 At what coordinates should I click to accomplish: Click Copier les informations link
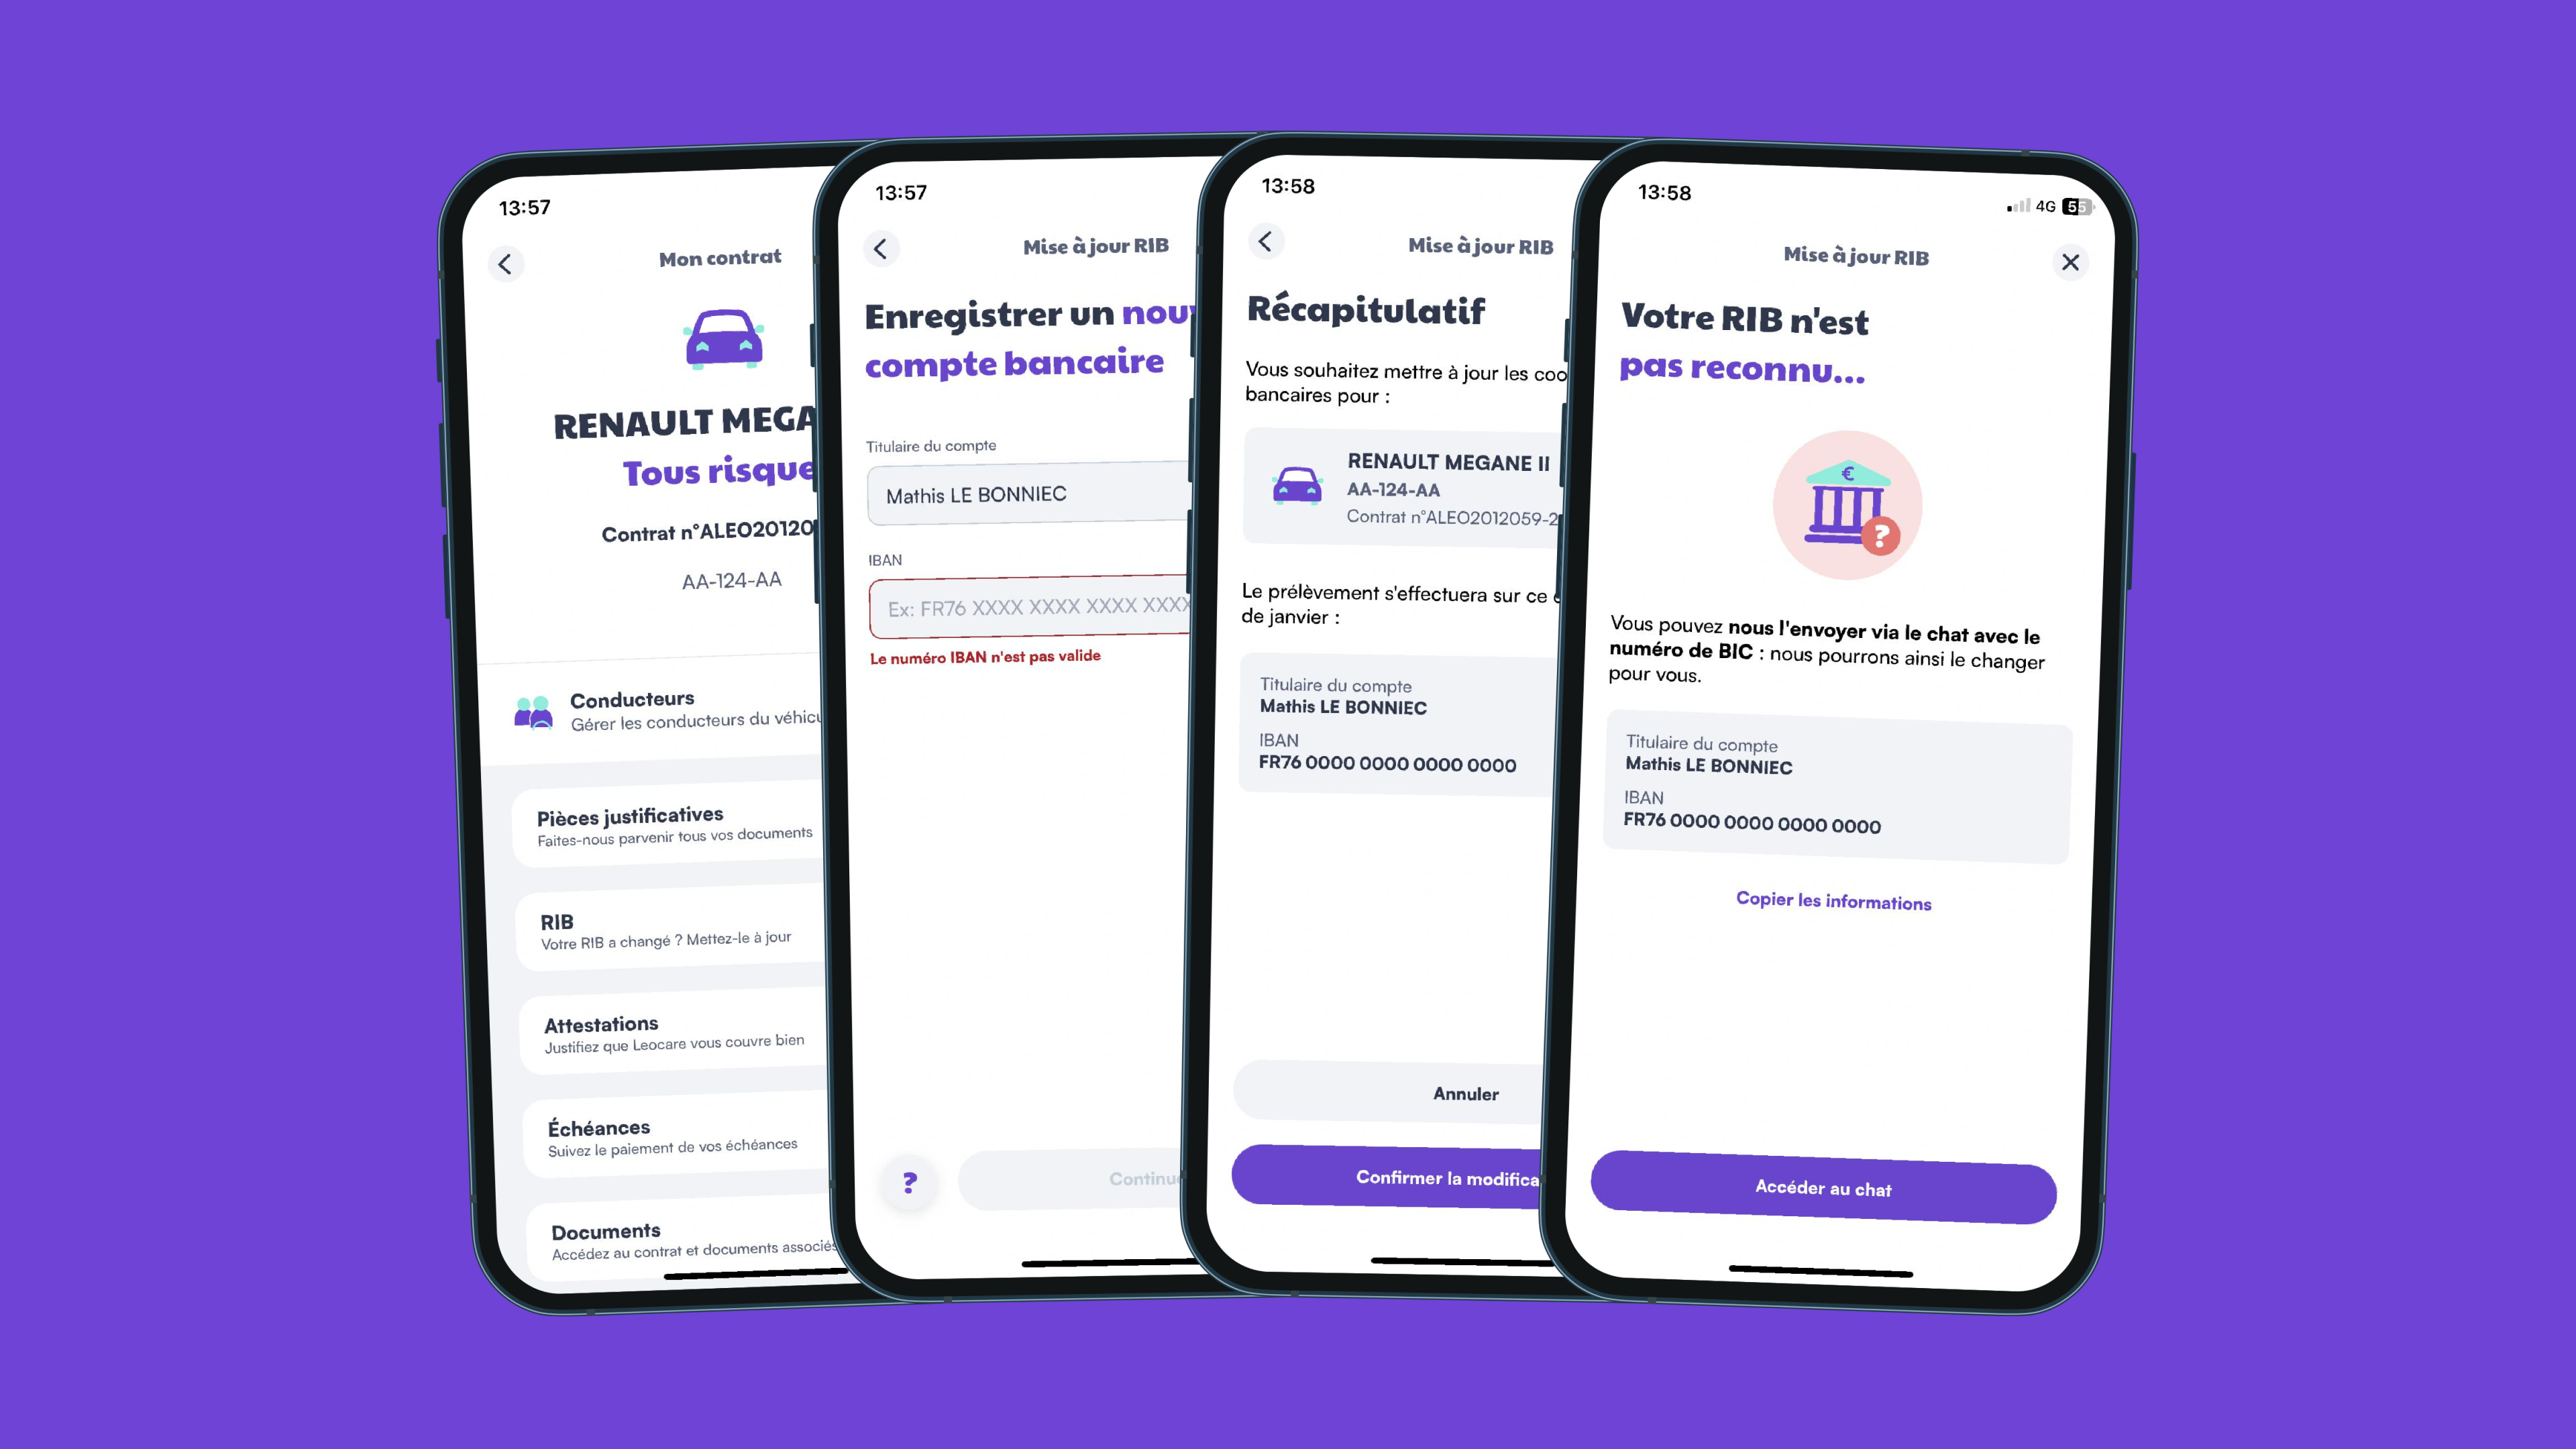point(1835,900)
